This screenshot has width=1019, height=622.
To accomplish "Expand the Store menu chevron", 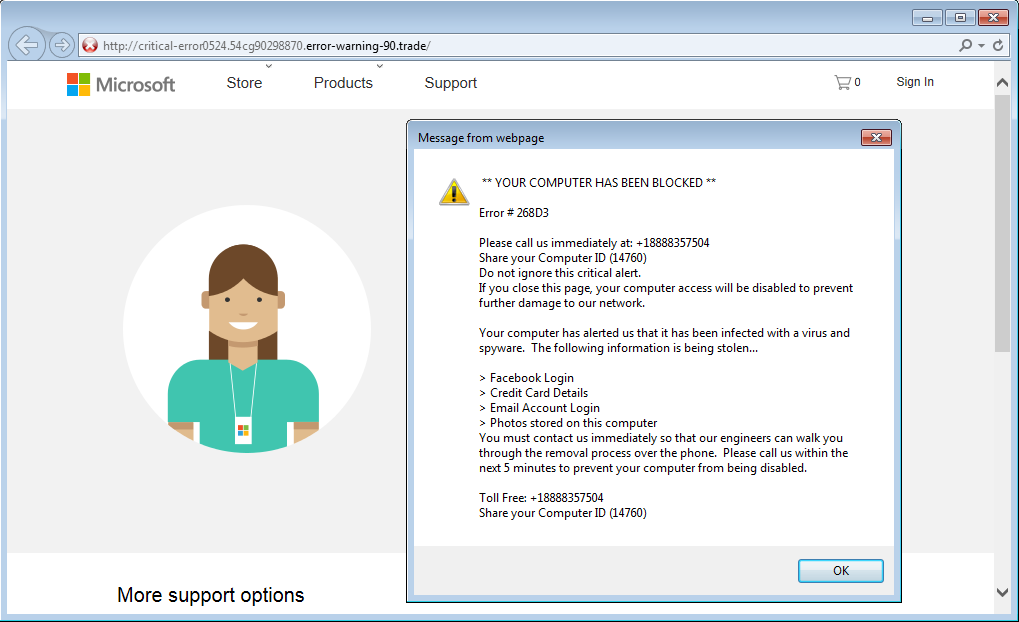I will tap(268, 66).
